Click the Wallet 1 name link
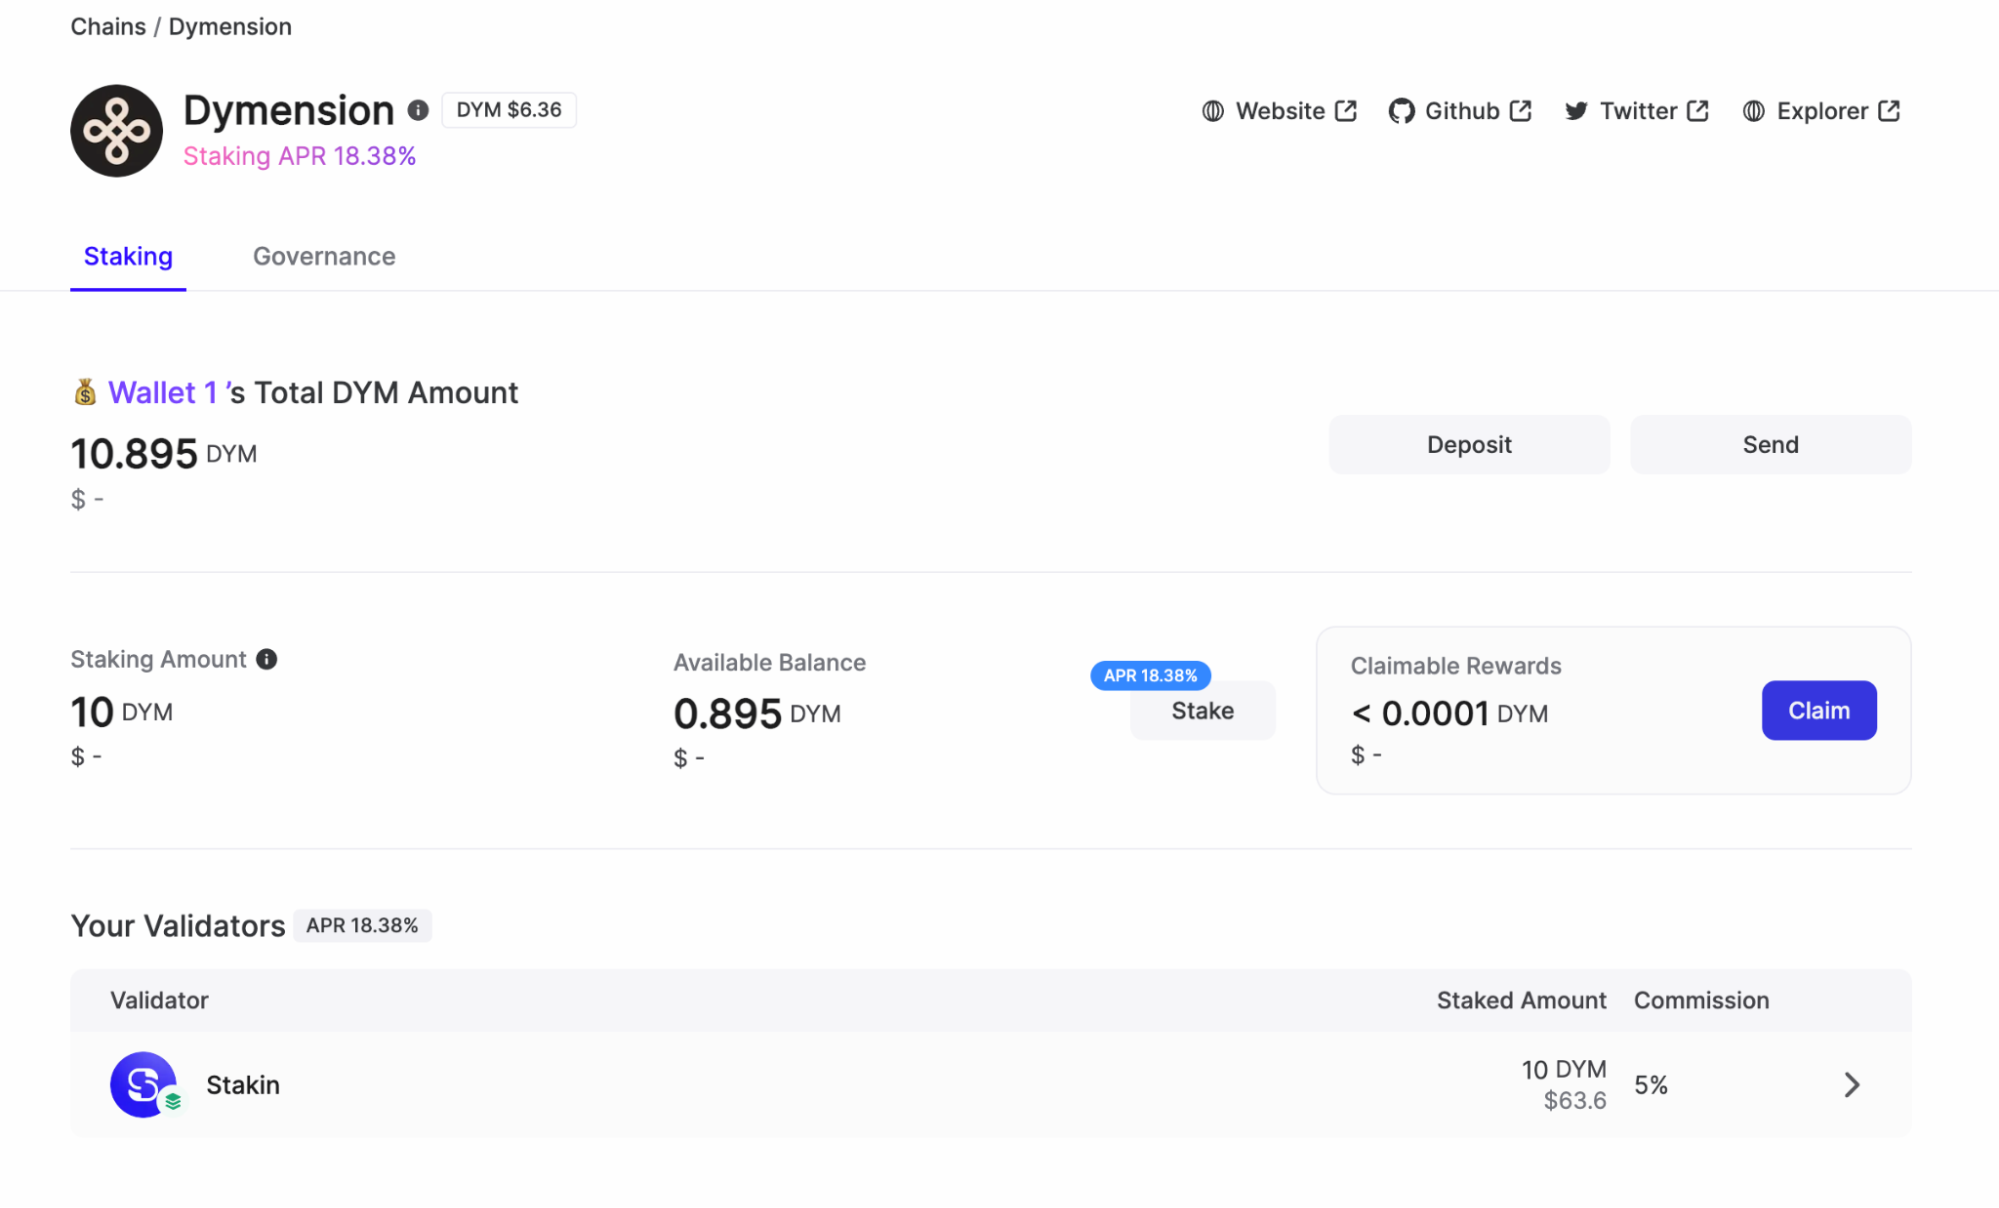 162,392
